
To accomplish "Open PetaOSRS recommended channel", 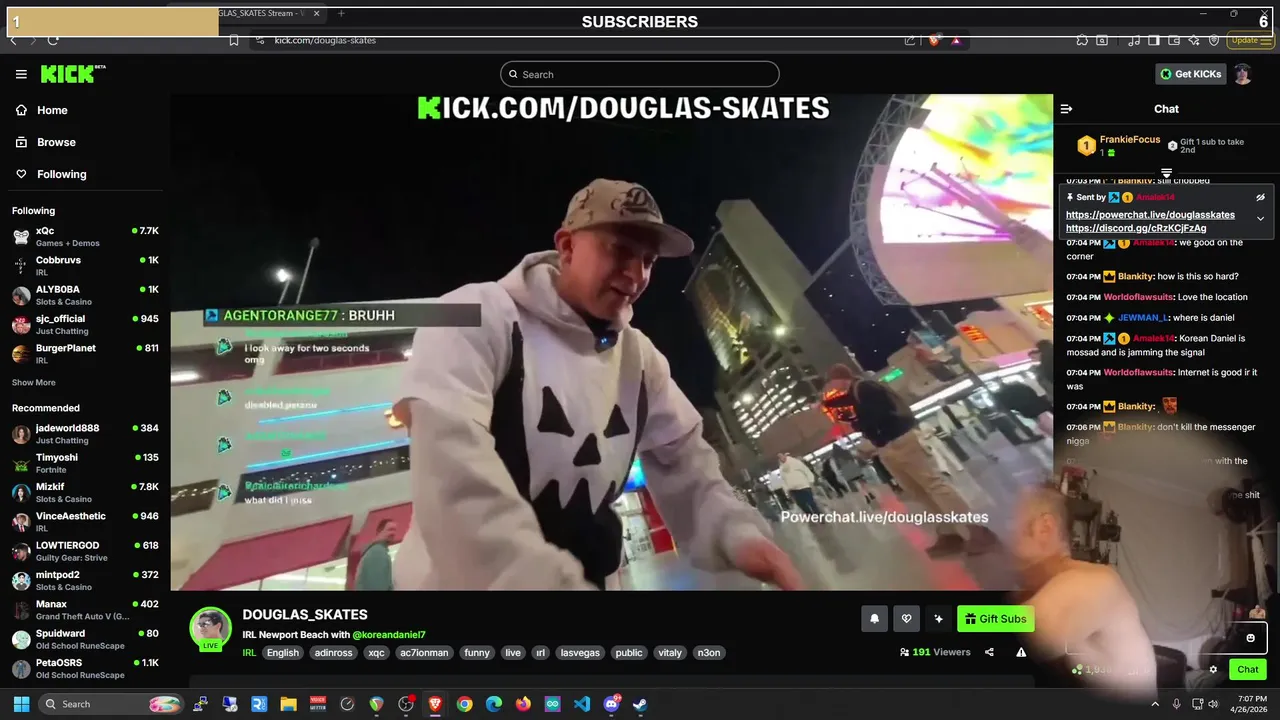I will 85,668.
